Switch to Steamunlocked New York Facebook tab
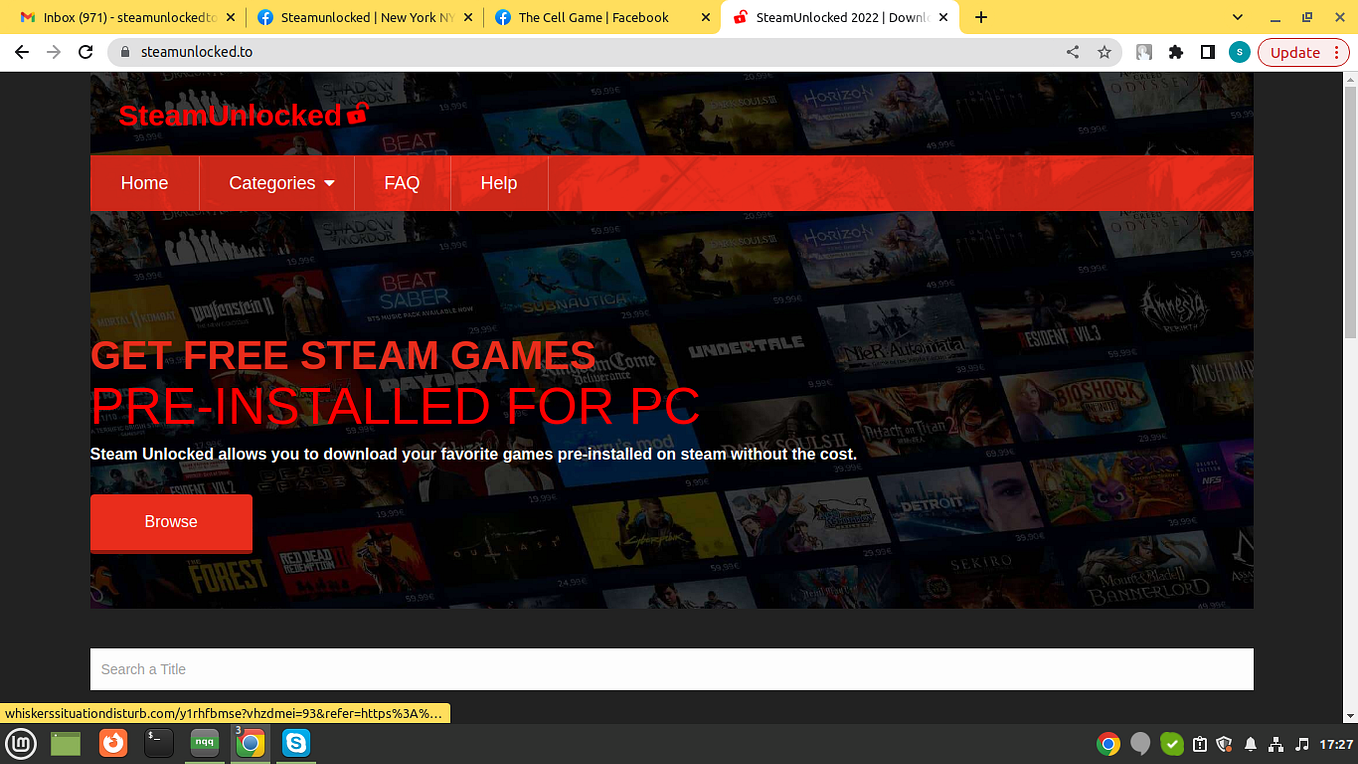This screenshot has width=1358, height=764. coord(365,17)
